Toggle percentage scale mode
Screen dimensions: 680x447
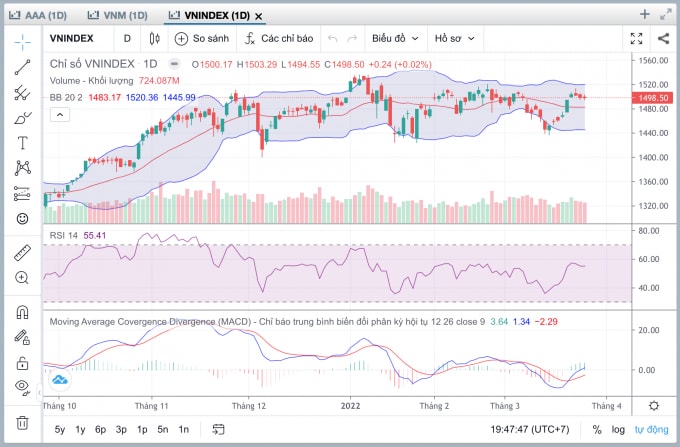point(597,430)
